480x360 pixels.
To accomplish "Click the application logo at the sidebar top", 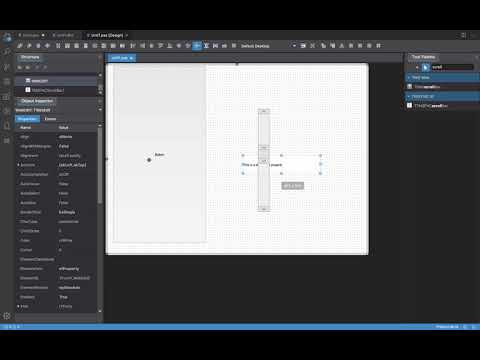I will tap(7, 37).
